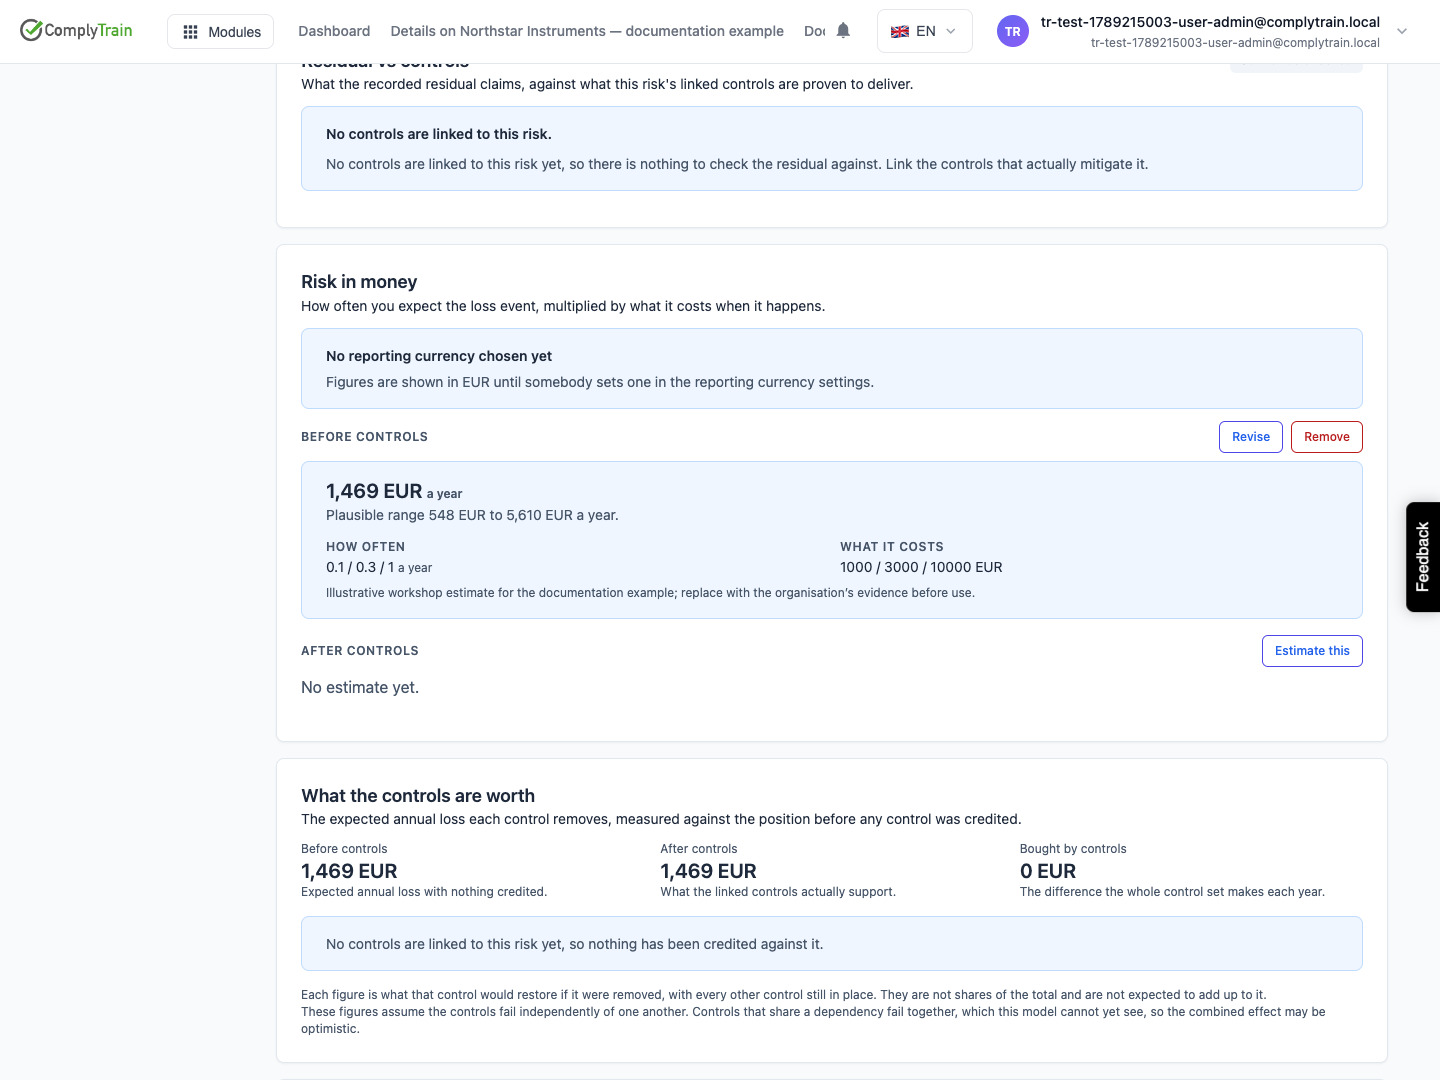This screenshot has width=1440, height=1080.
Task: Click the cost value '1000 / 3000 / 10000 EUR'
Action: pos(921,567)
